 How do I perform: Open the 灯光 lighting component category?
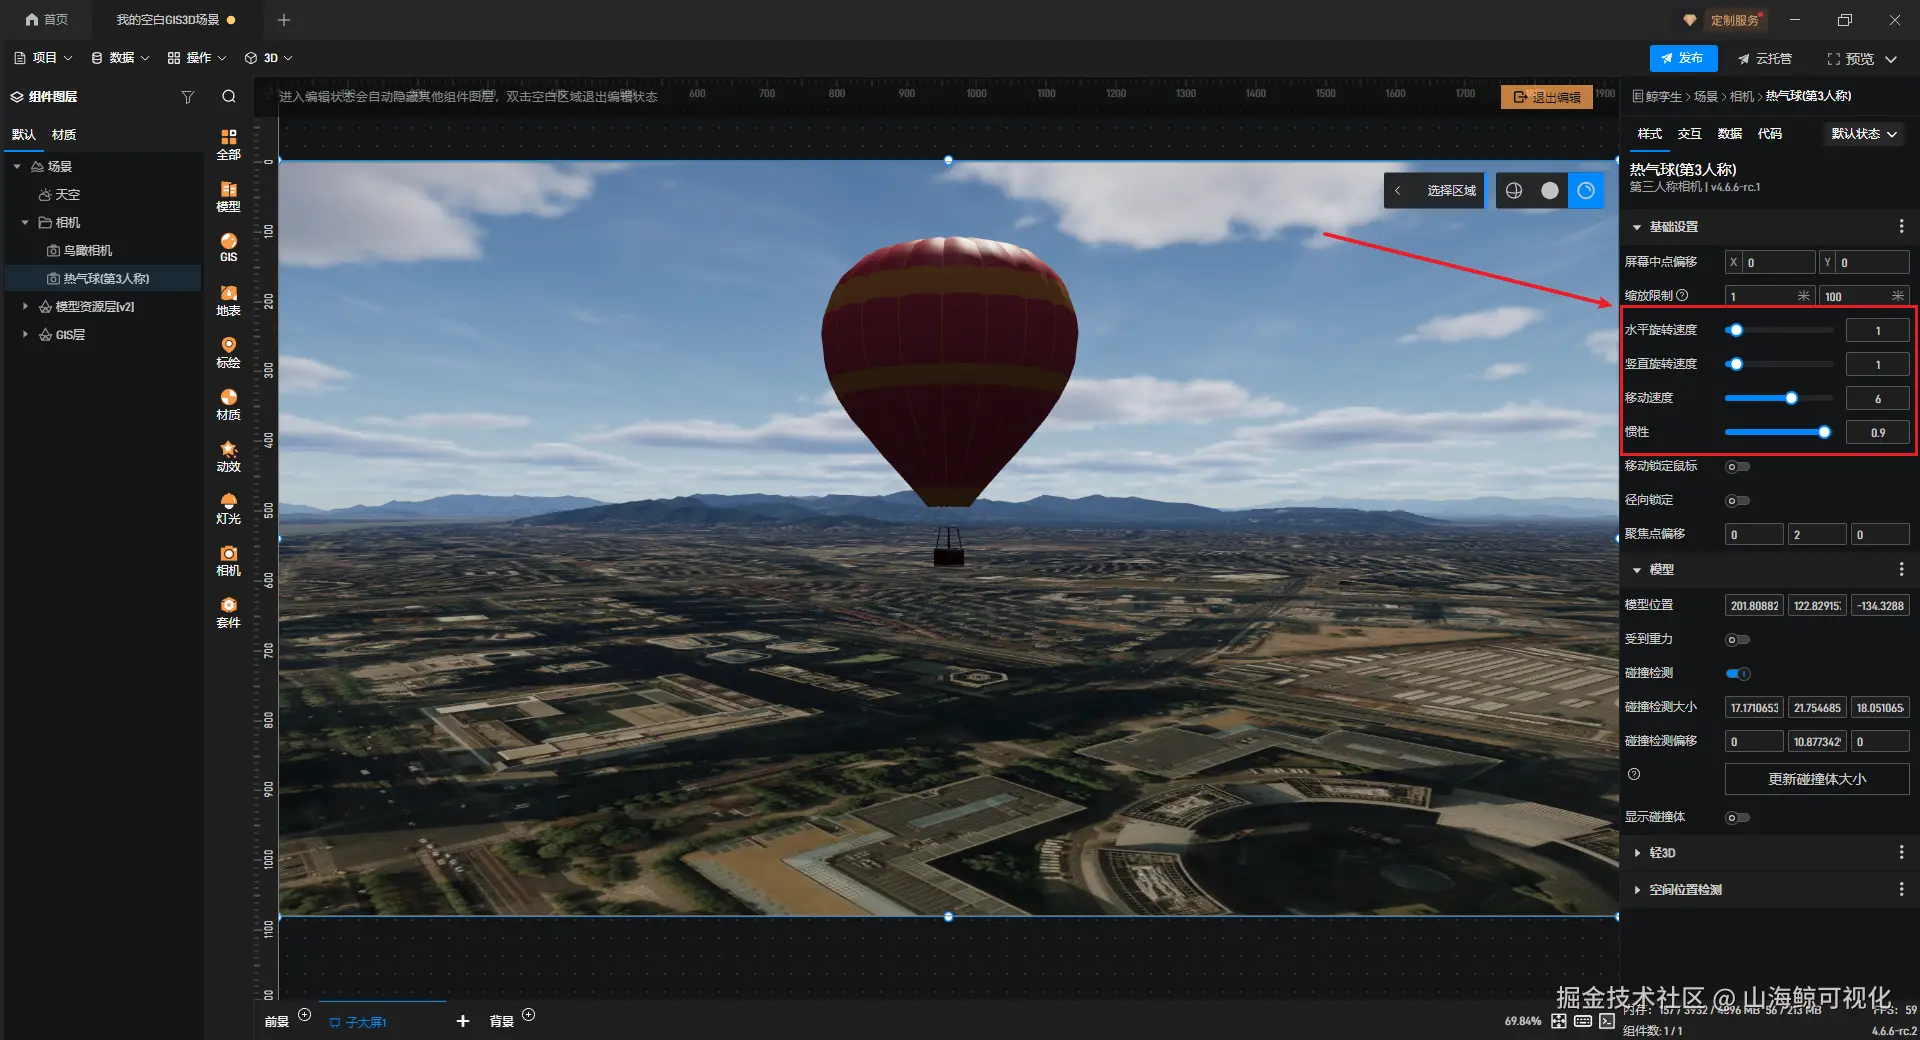pos(229,508)
